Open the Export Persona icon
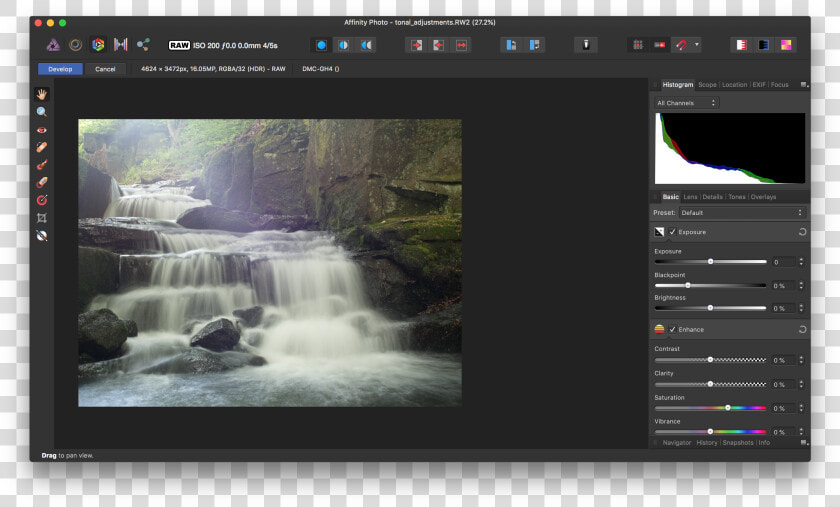Image resolution: width=840 pixels, height=507 pixels. [143, 45]
